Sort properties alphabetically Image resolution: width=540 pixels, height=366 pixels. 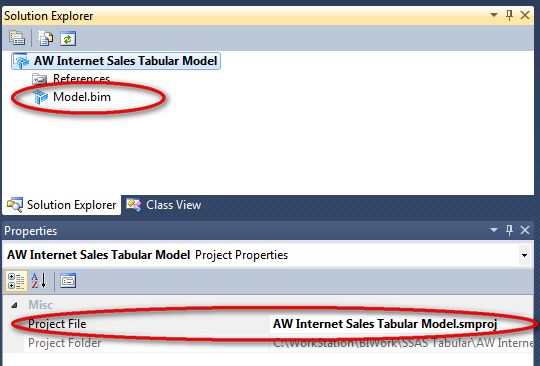(x=39, y=281)
